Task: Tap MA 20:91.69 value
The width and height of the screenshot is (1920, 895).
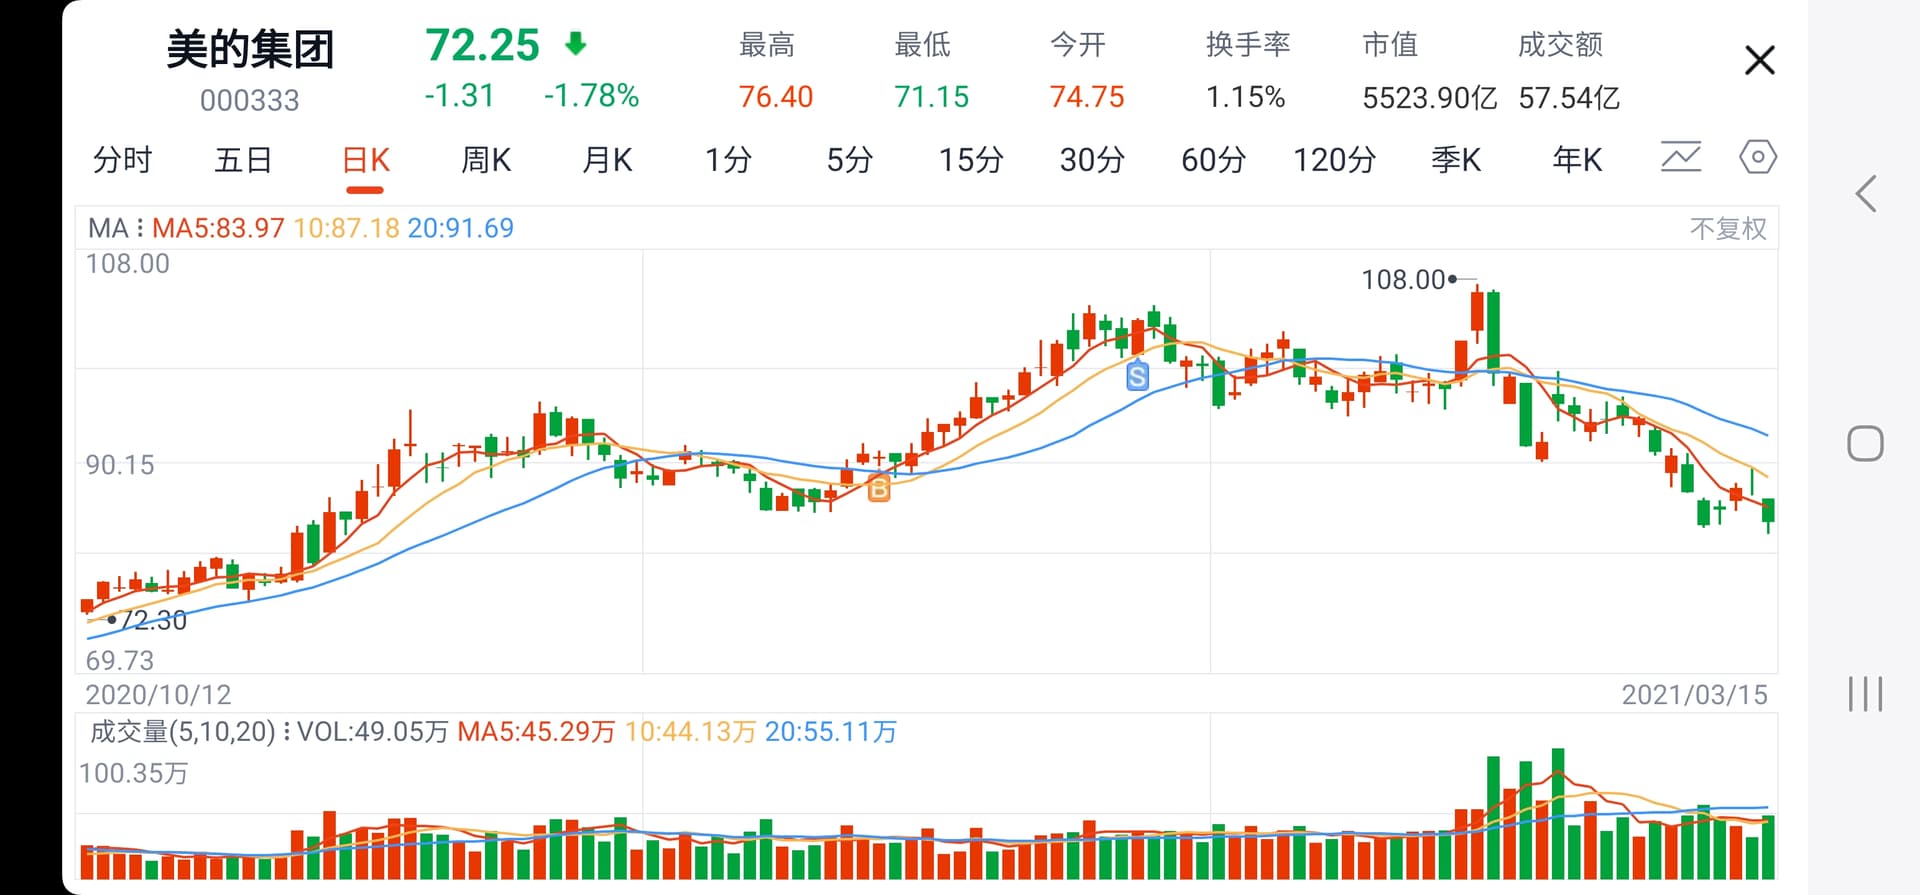Action: pos(461,228)
